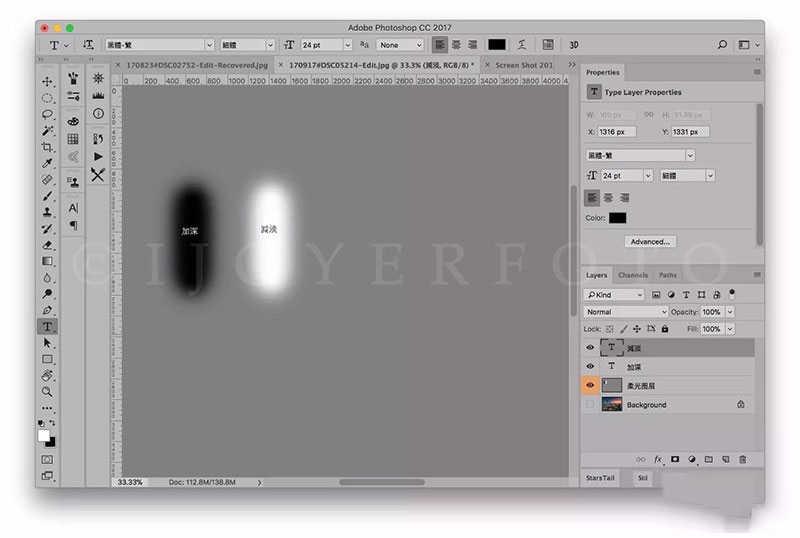
Task: Open the 24 pt size dropdown in options bar
Action: tap(347, 45)
